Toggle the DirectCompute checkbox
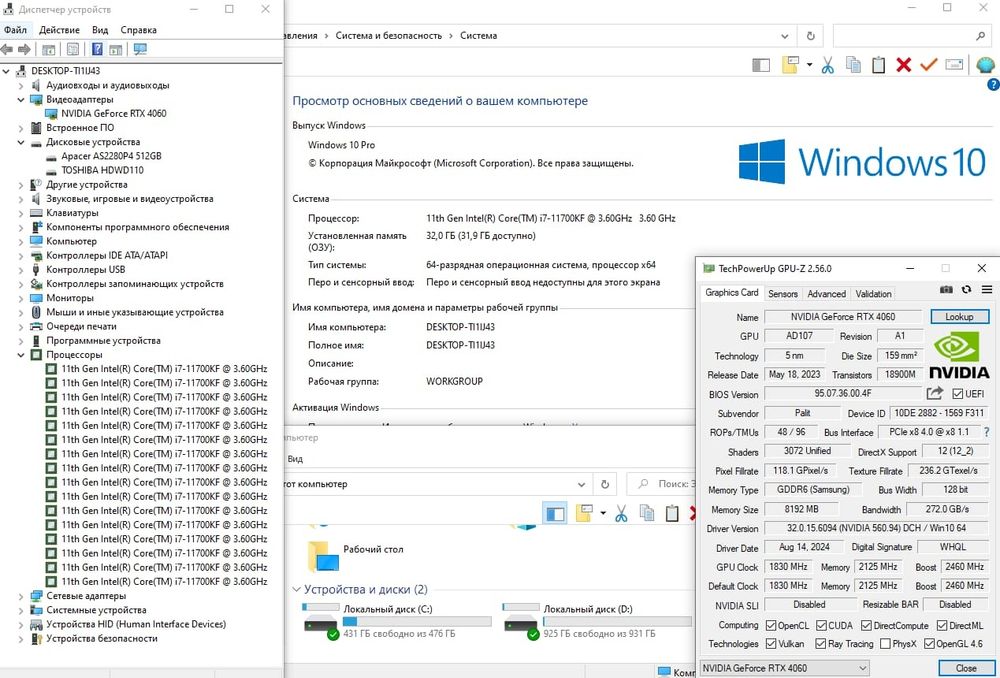This screenshot has height=678, width=1000. [x=866, y=625]
